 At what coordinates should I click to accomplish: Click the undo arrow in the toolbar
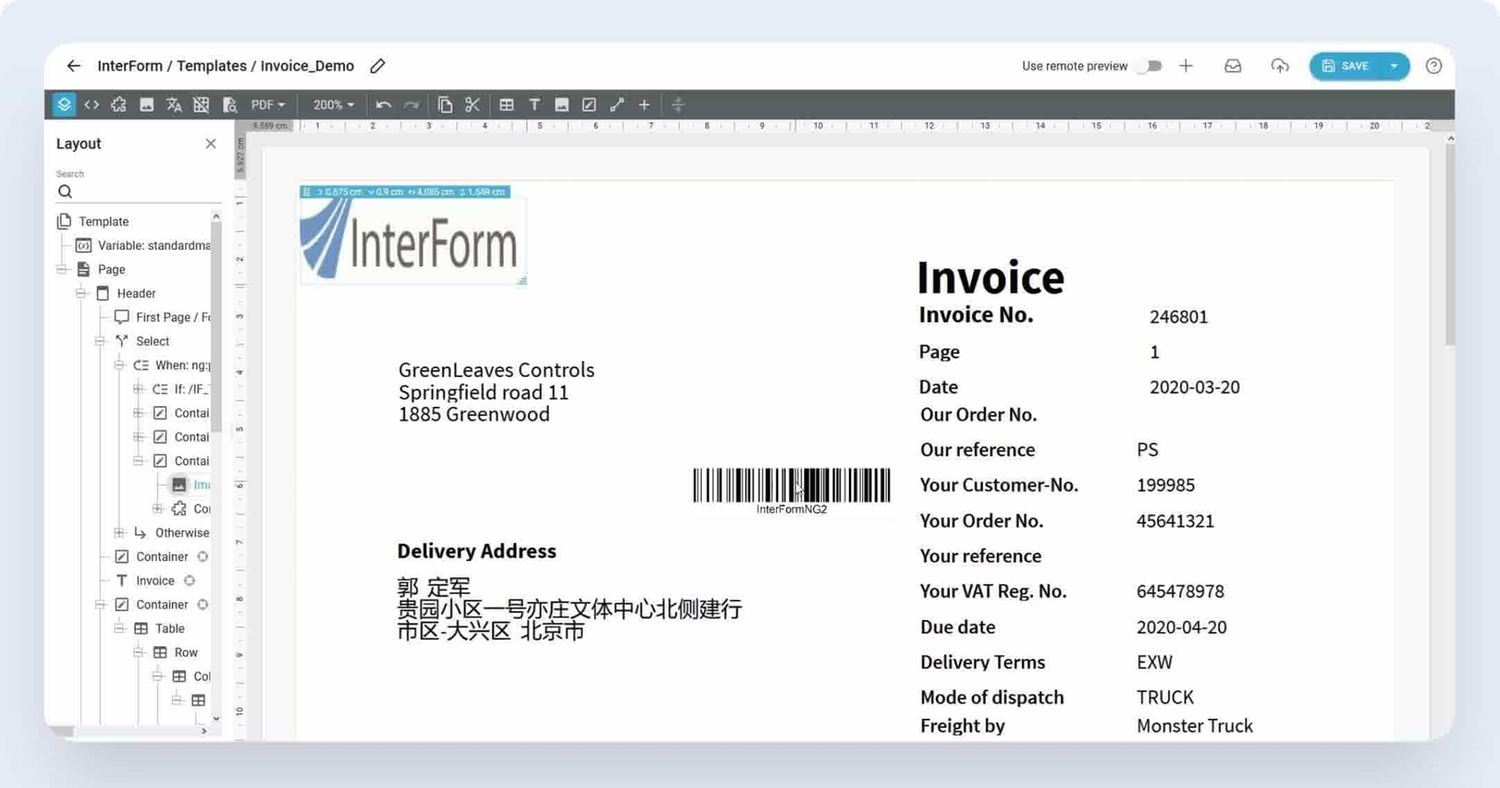[384, 104]
